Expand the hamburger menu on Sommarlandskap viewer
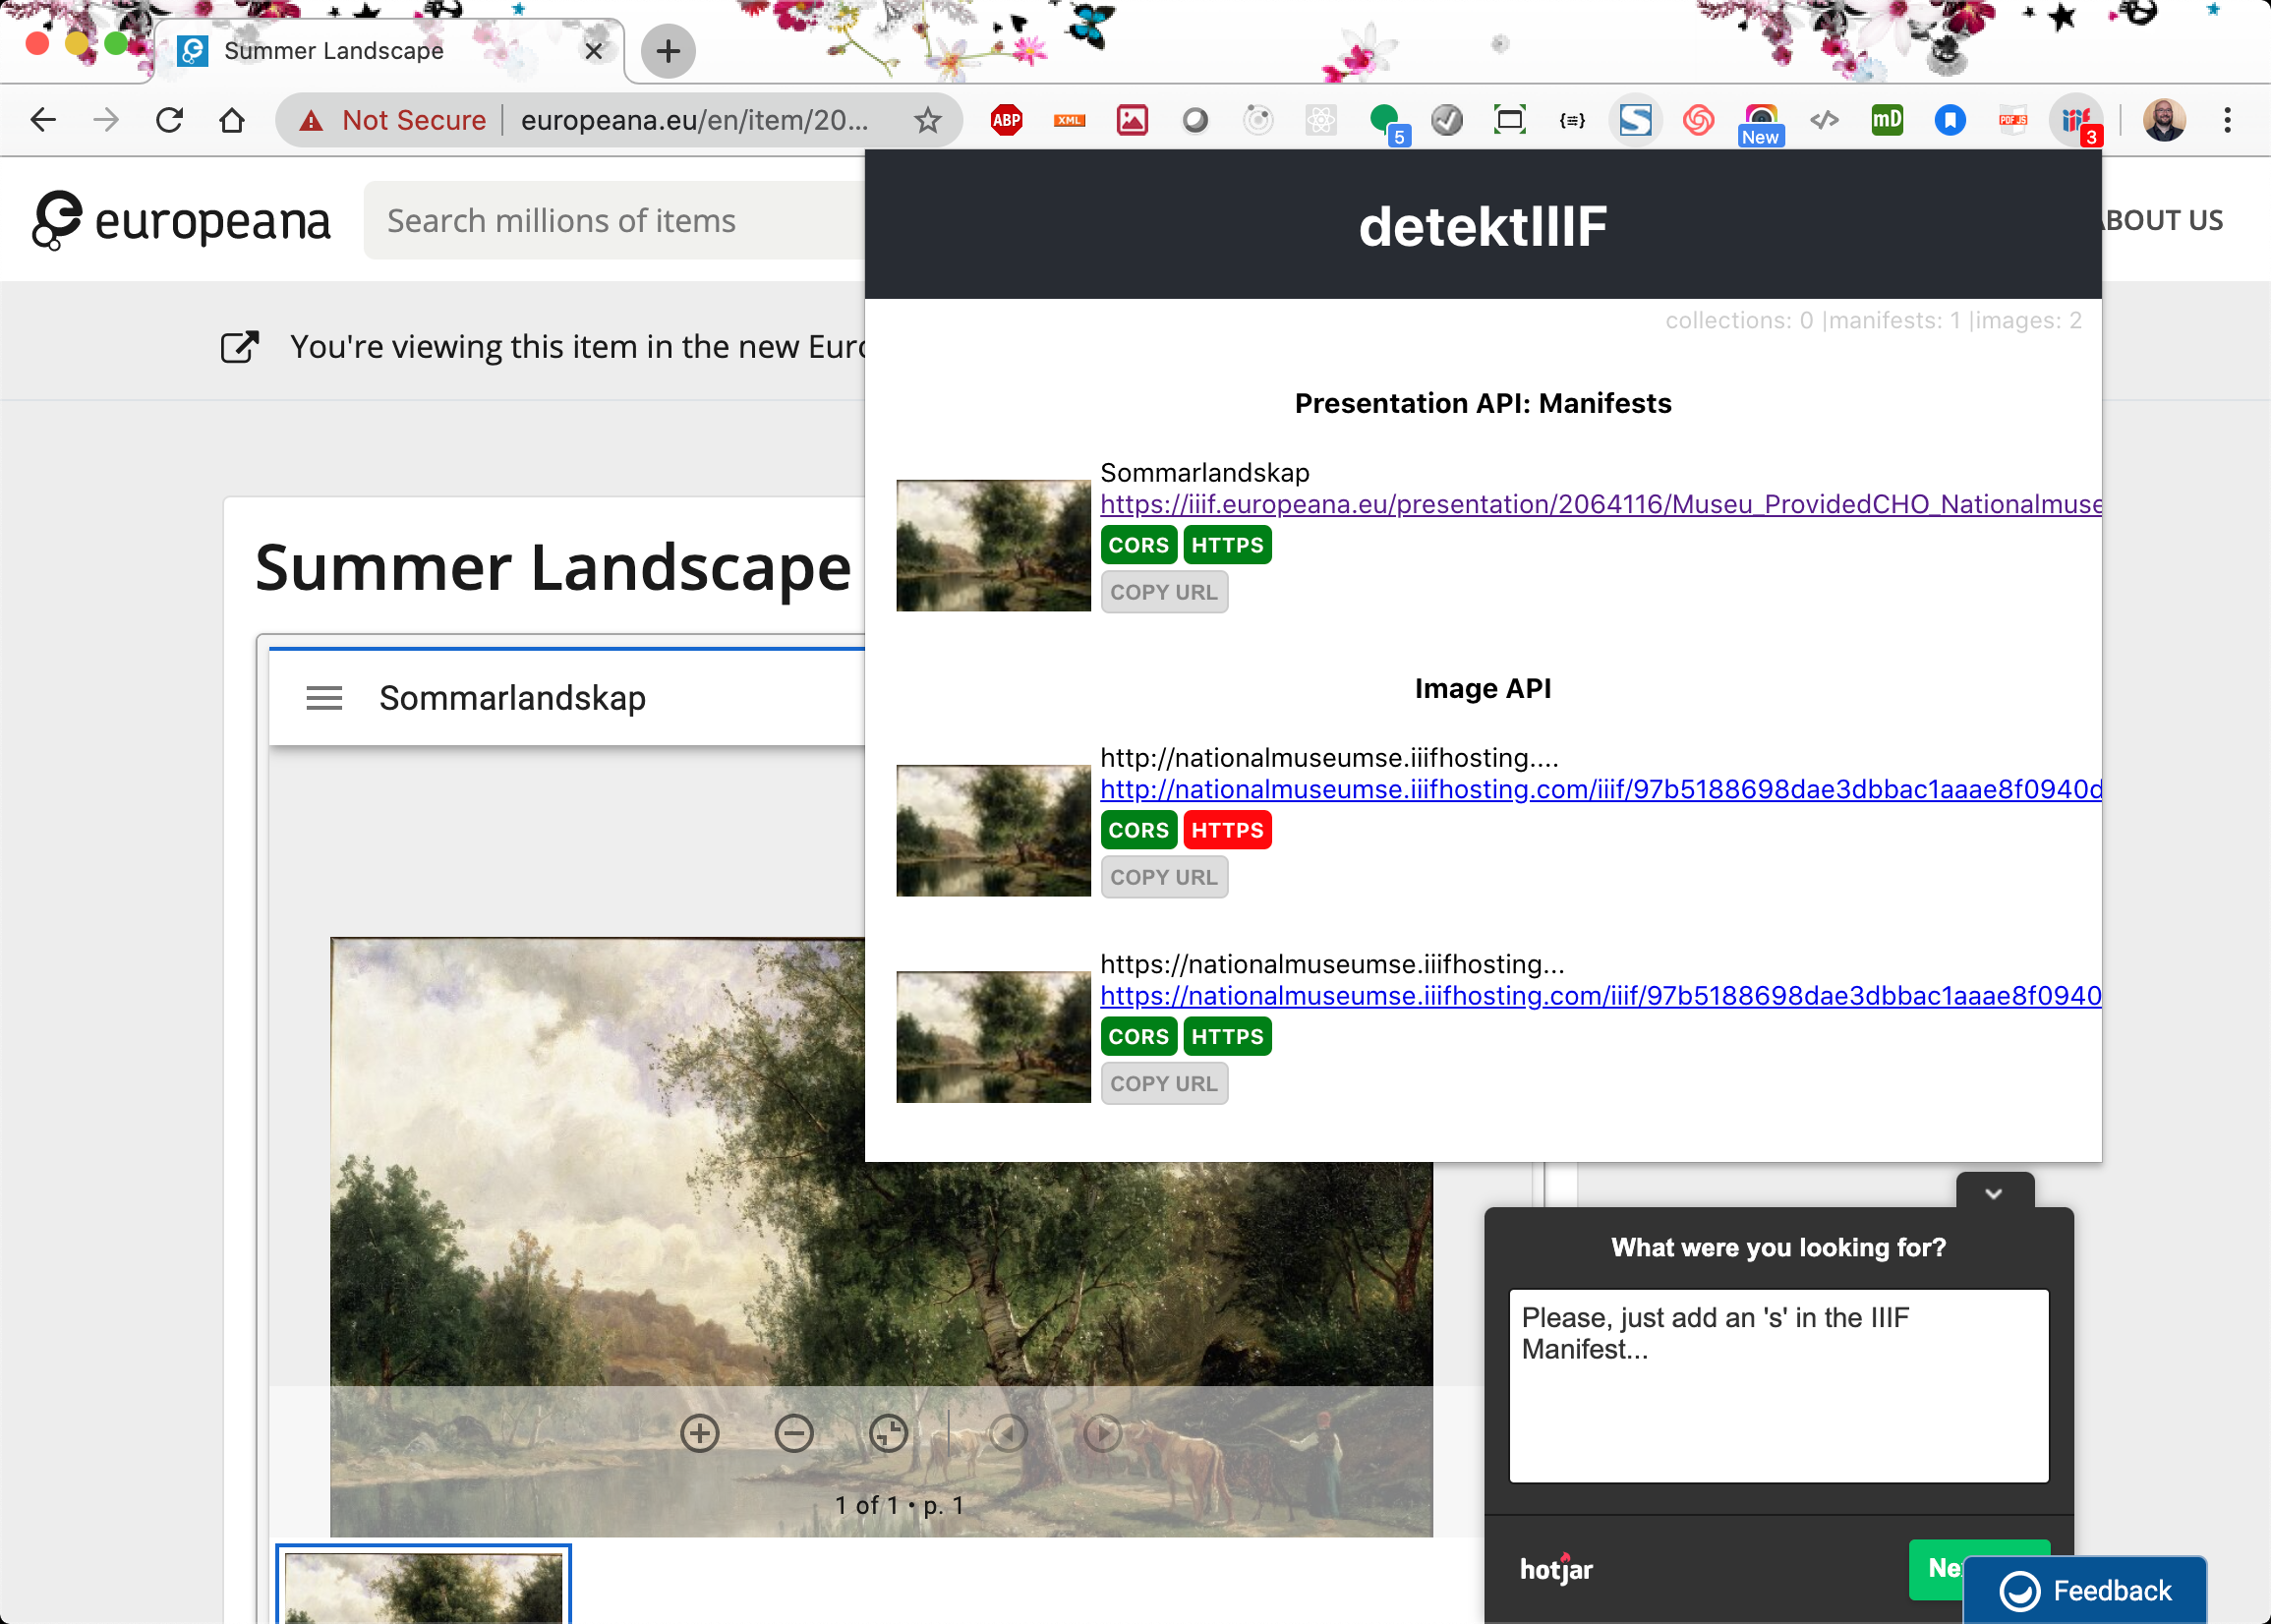 pos(323,698)
